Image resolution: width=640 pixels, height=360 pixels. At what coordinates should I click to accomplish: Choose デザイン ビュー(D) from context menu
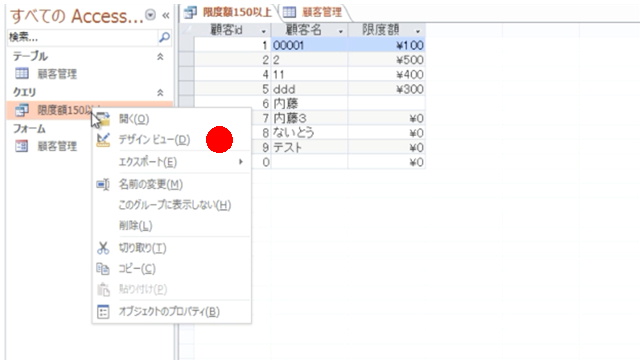[172, 140]
